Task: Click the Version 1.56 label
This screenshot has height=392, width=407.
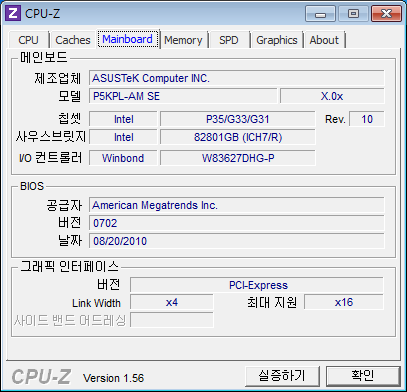Action: point(113,378)
